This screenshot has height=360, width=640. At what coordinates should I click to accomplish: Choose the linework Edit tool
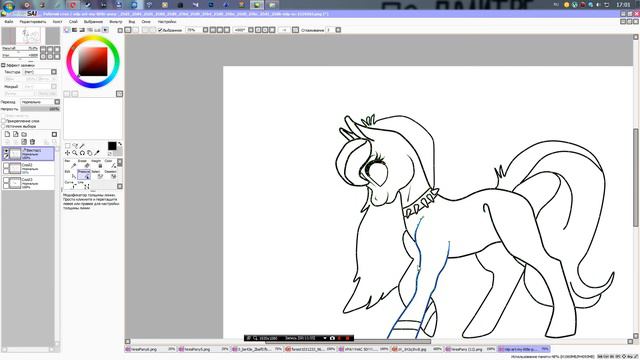tap(71, 174)
